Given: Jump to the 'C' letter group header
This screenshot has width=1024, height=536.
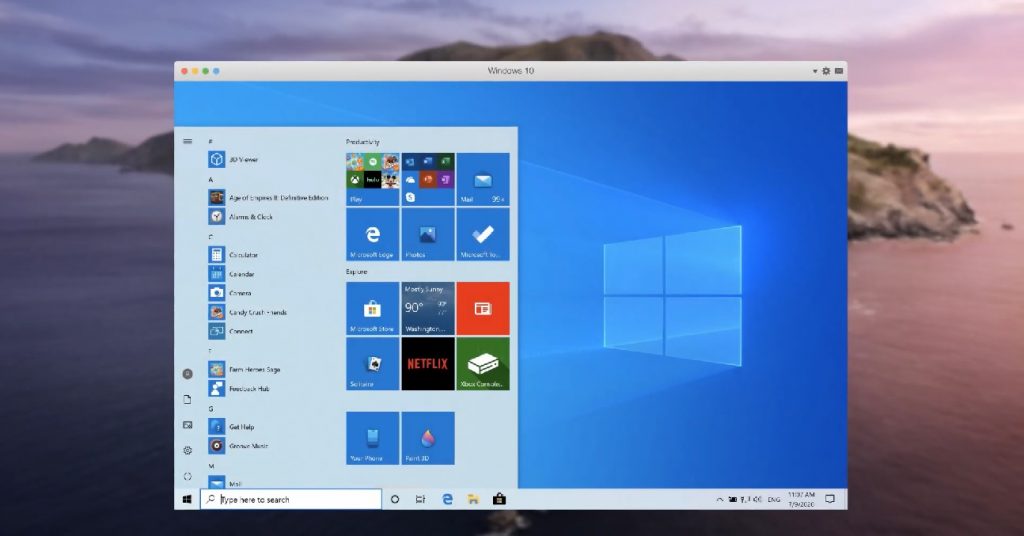Looking at the screenshot, I should point(210,236).
